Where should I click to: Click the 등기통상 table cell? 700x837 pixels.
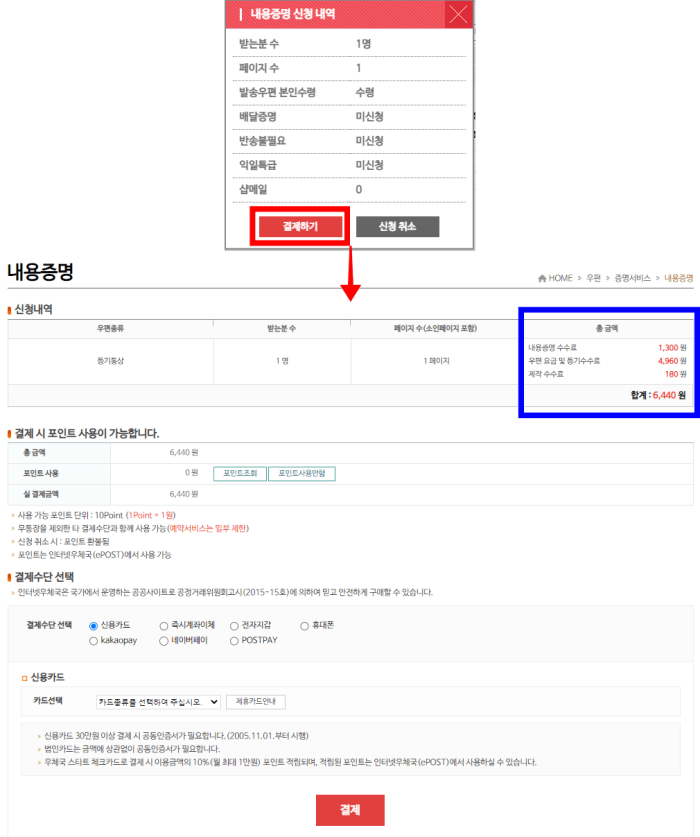(111, 361)
